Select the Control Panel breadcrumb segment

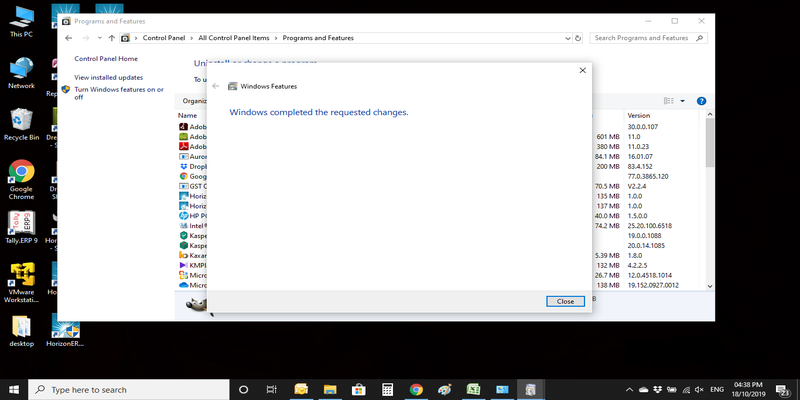click(x=164, y=38)
